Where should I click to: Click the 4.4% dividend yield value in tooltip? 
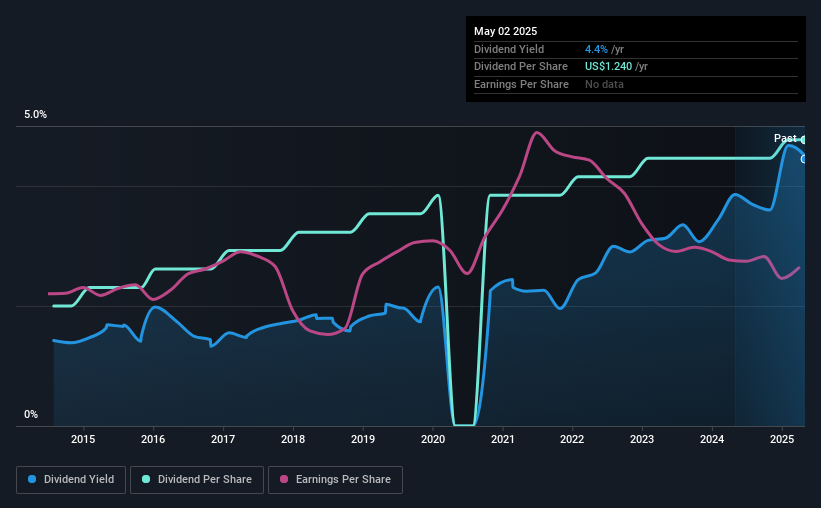pyautogui.click(x=596, y=49)
